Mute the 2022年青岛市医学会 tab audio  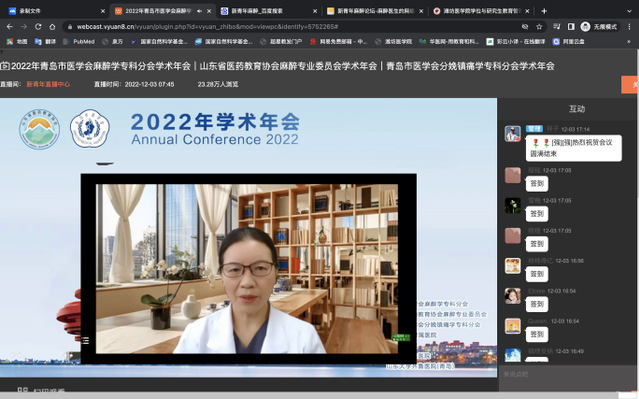[199, 11]
